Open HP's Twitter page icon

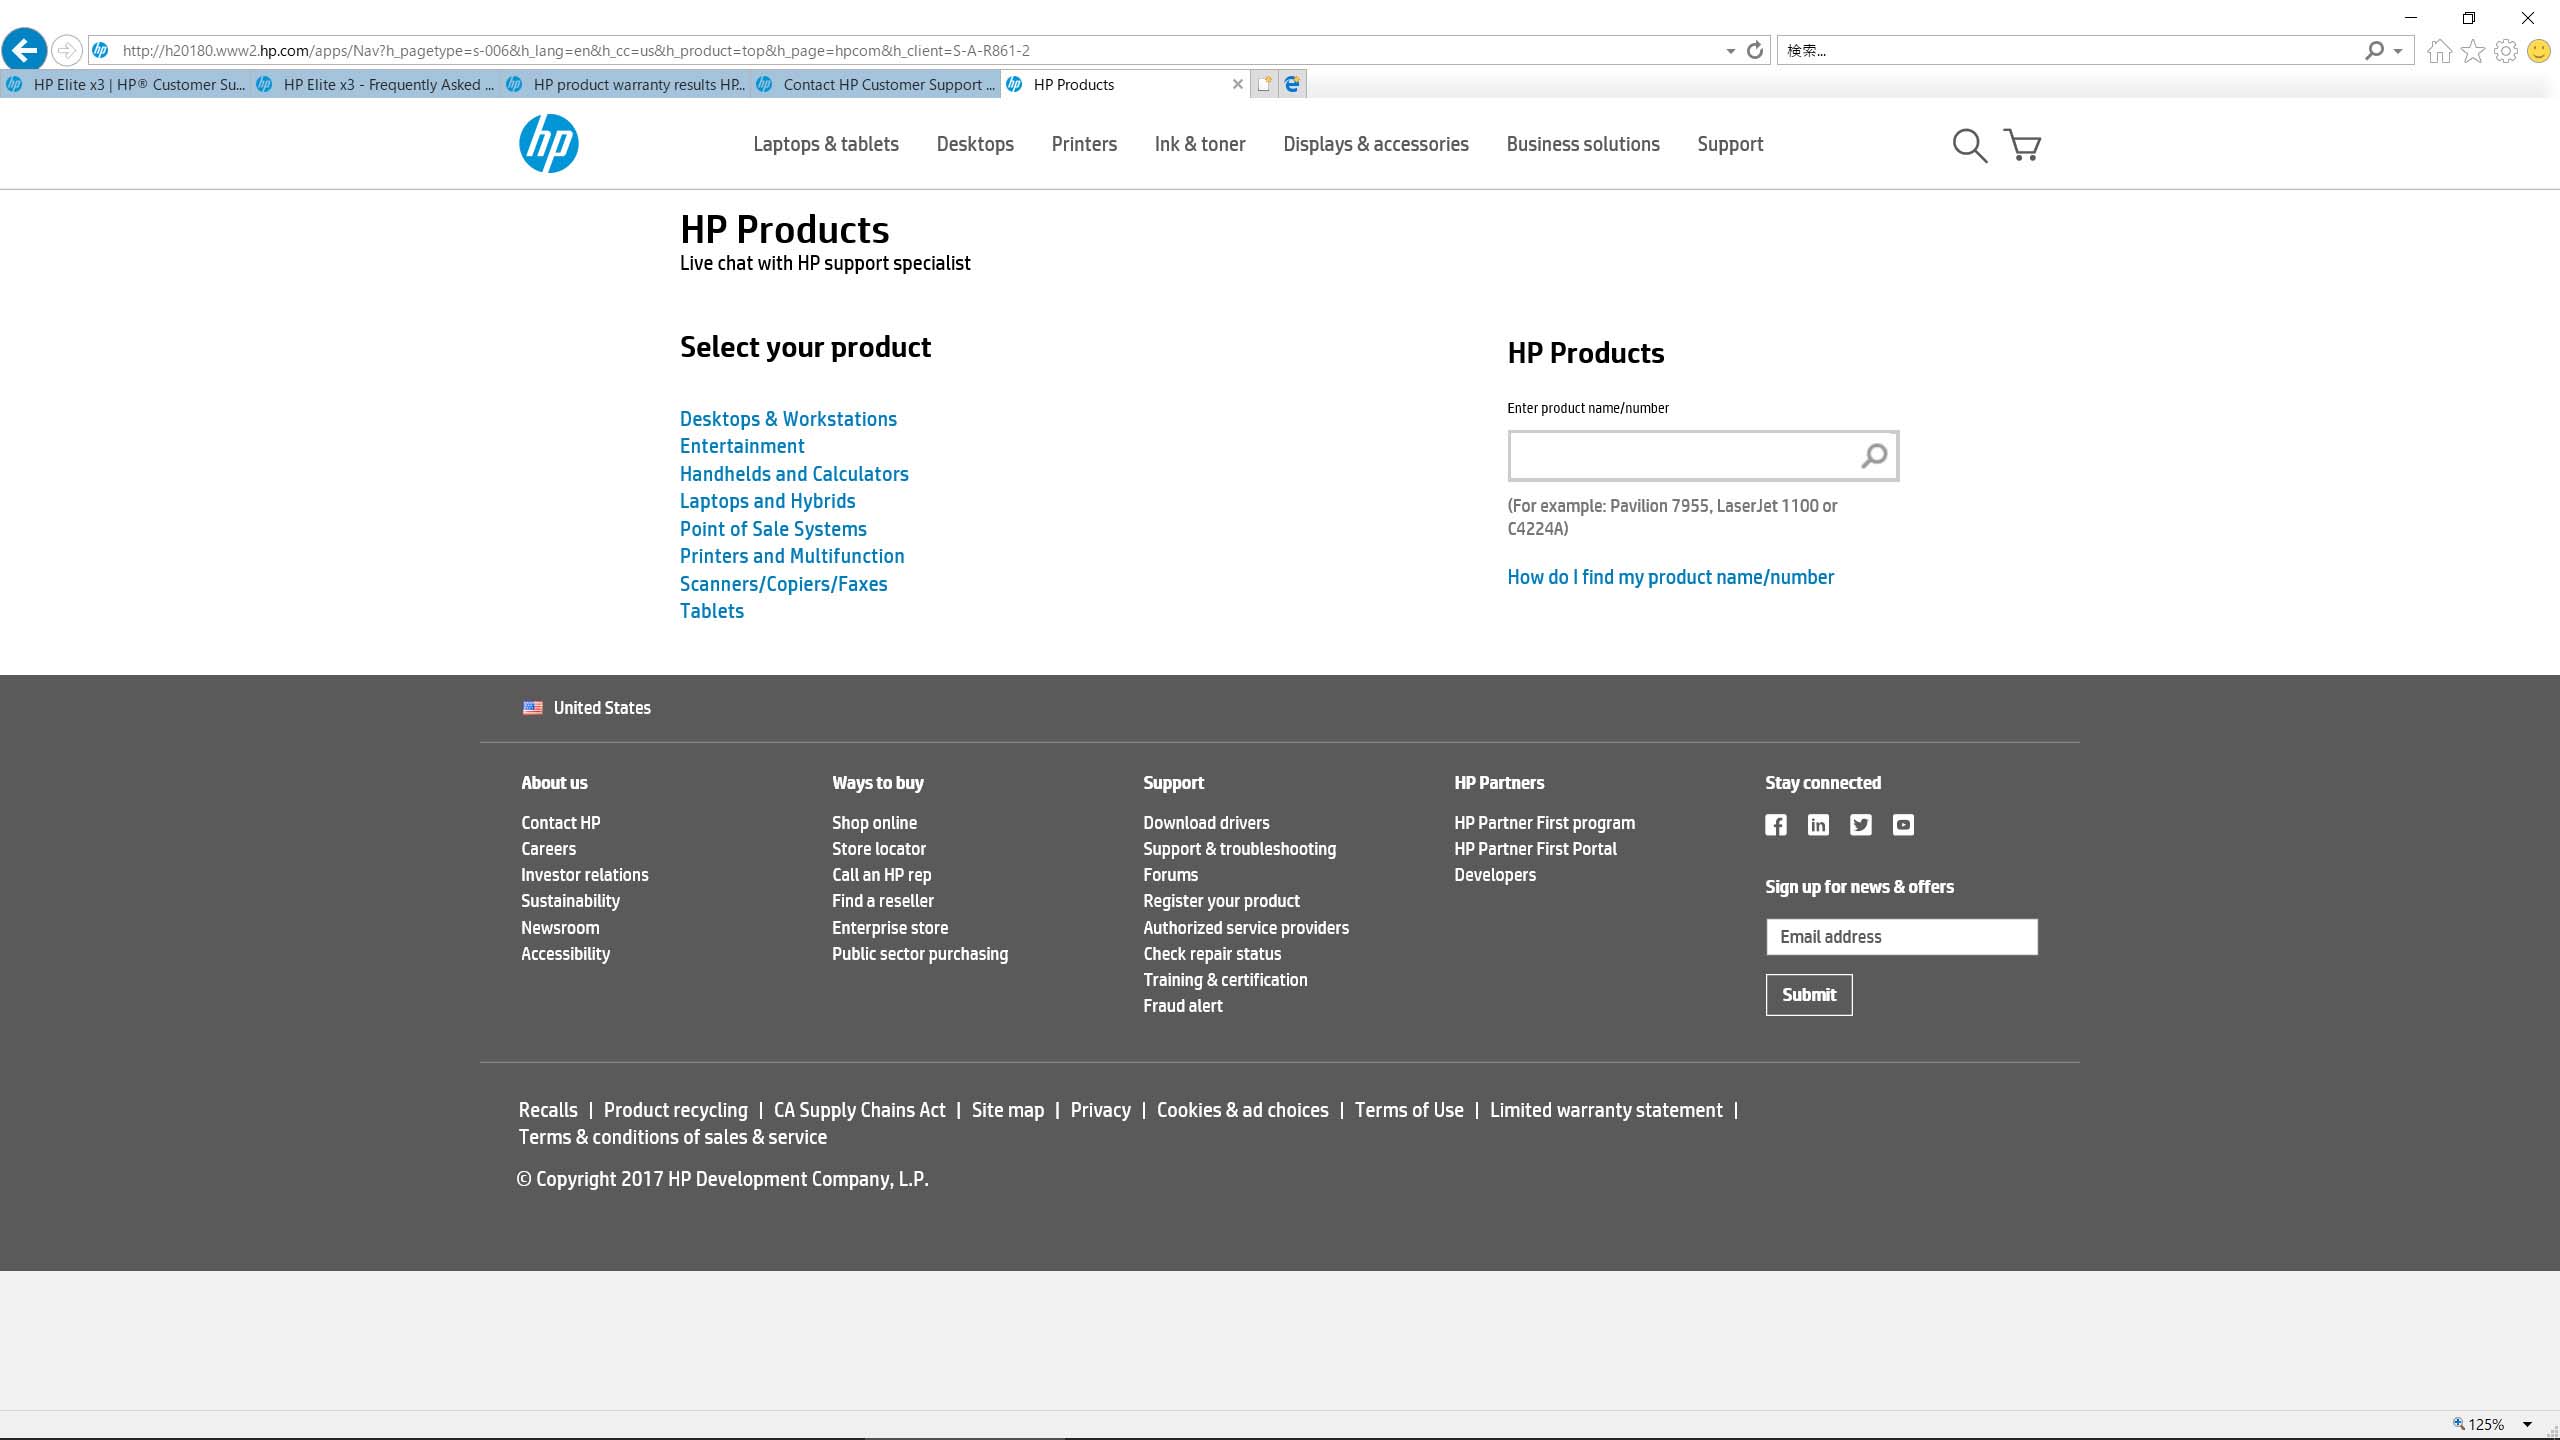coord(1861,825)
